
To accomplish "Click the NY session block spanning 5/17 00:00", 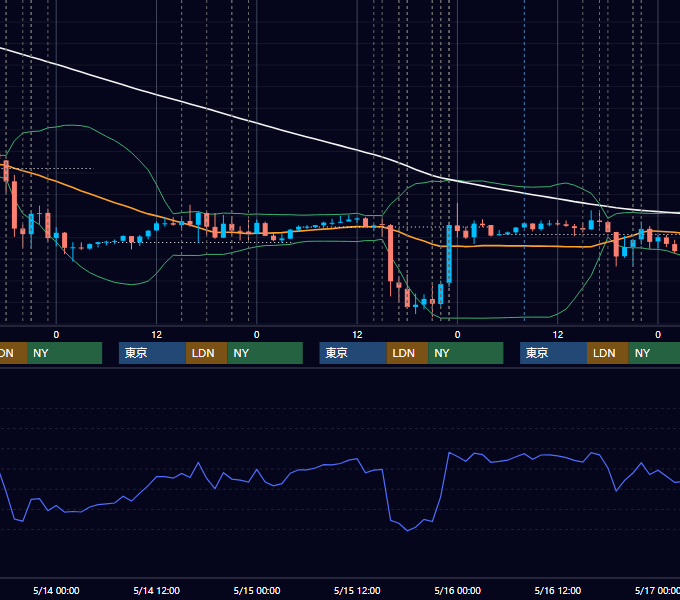I will pyautogui.click(x=654, y=353).
